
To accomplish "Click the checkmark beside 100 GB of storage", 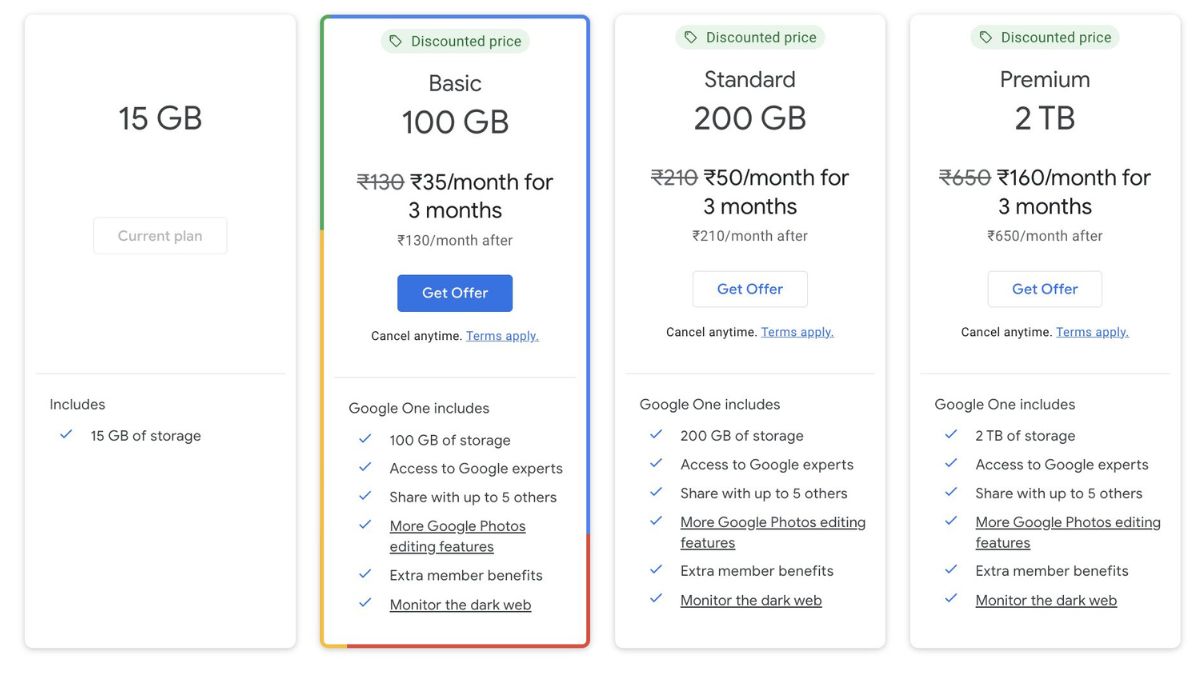I will coord(364,440).
